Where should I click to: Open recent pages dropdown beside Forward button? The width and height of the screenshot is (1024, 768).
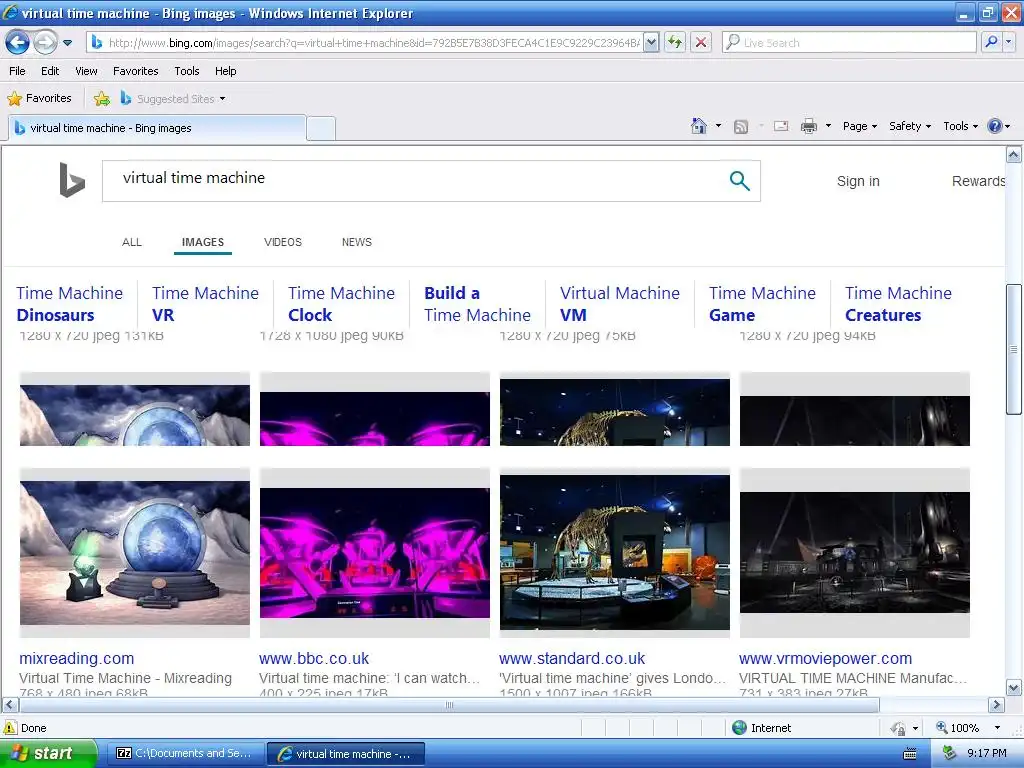click(x=67, y=43)
